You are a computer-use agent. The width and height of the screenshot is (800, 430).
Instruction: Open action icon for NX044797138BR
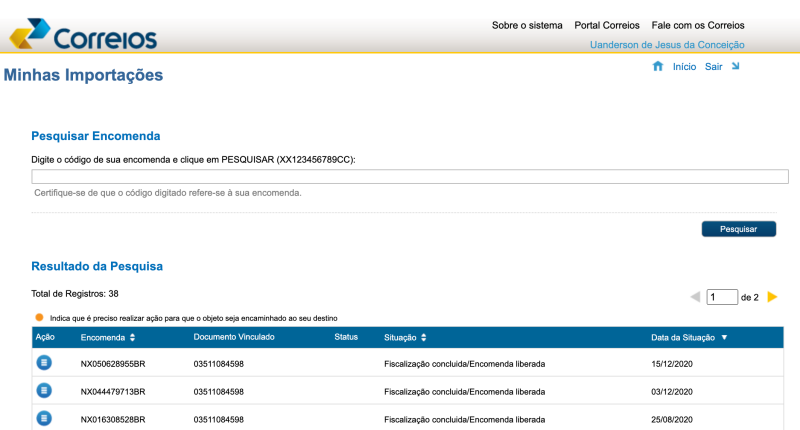44,390
